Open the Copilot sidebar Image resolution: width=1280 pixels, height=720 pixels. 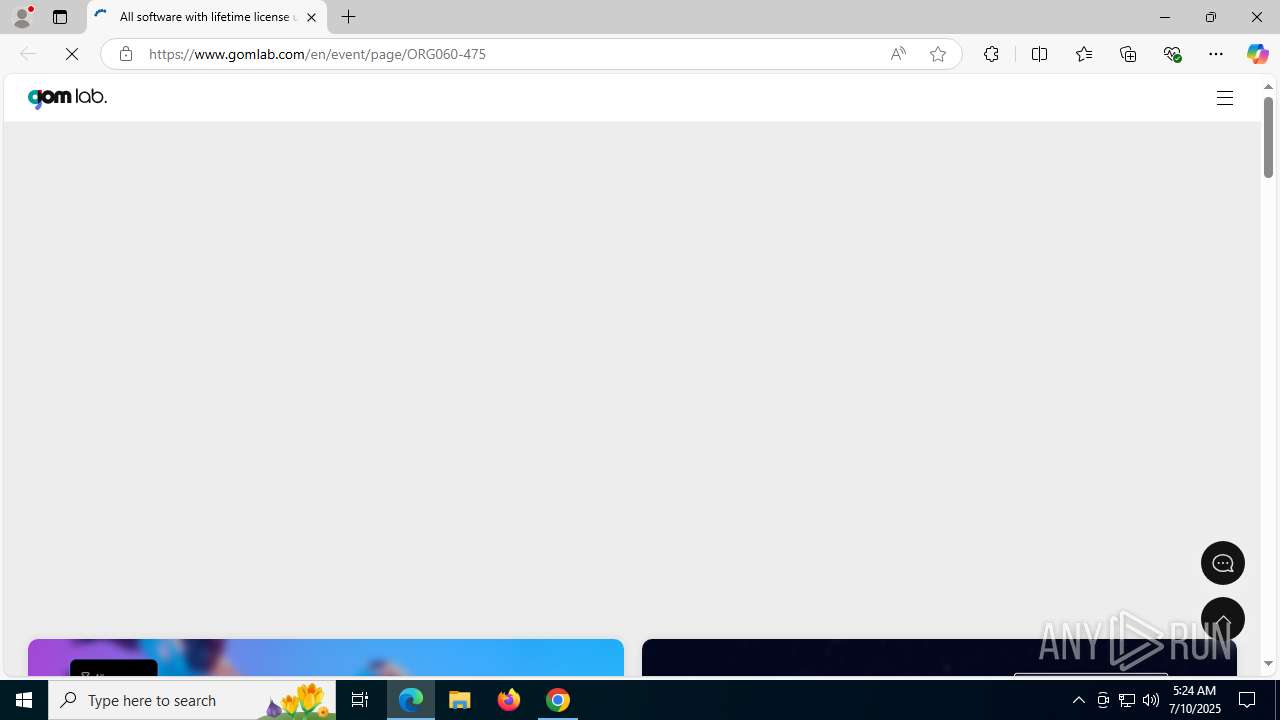tap(1257, 54)
